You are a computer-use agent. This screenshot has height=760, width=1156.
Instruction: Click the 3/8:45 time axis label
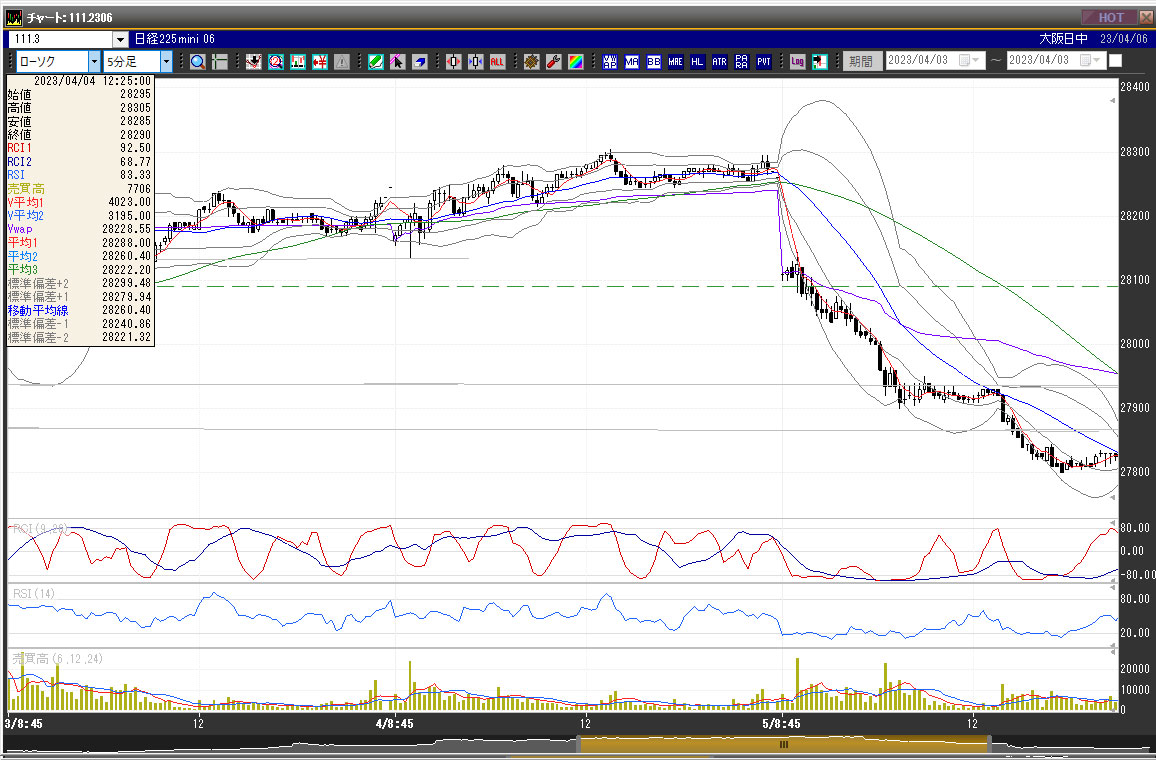pos(24,724)
